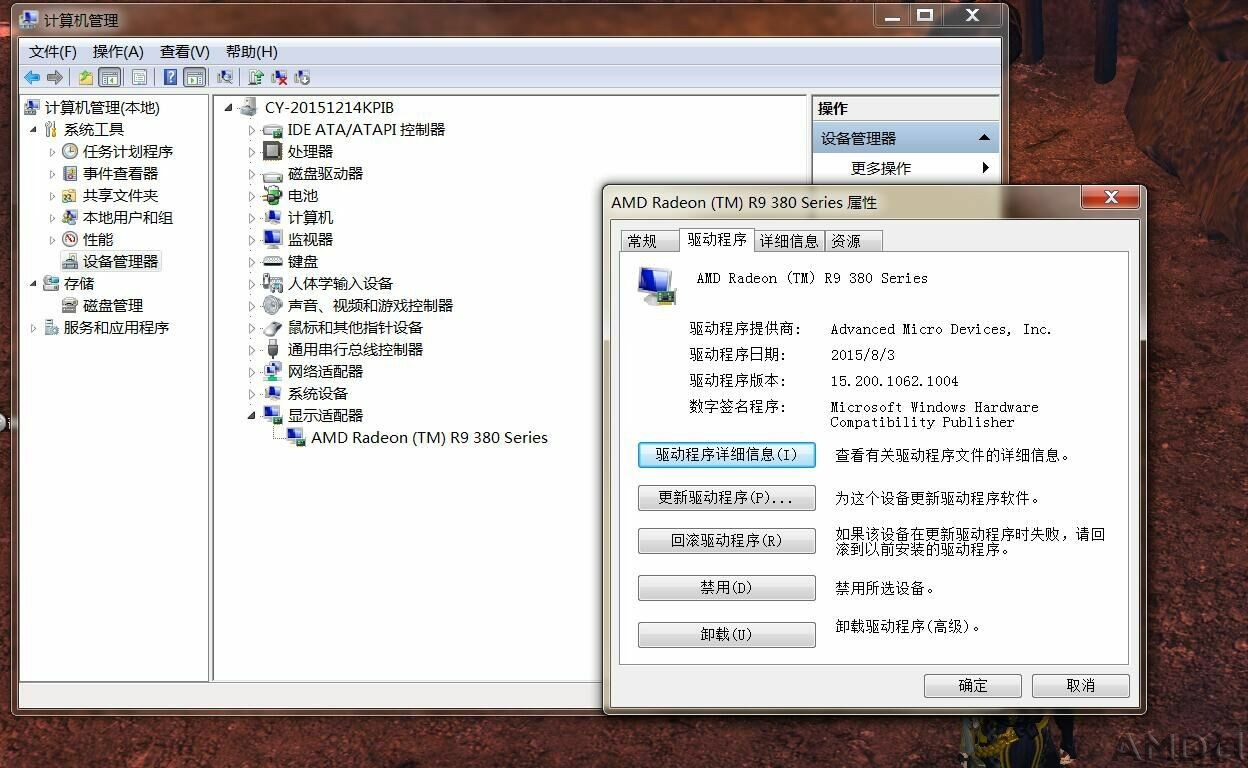The image size is (1248, 768).
Task: Expand the 本地用户和组 node
Action: tap(52, 218)
